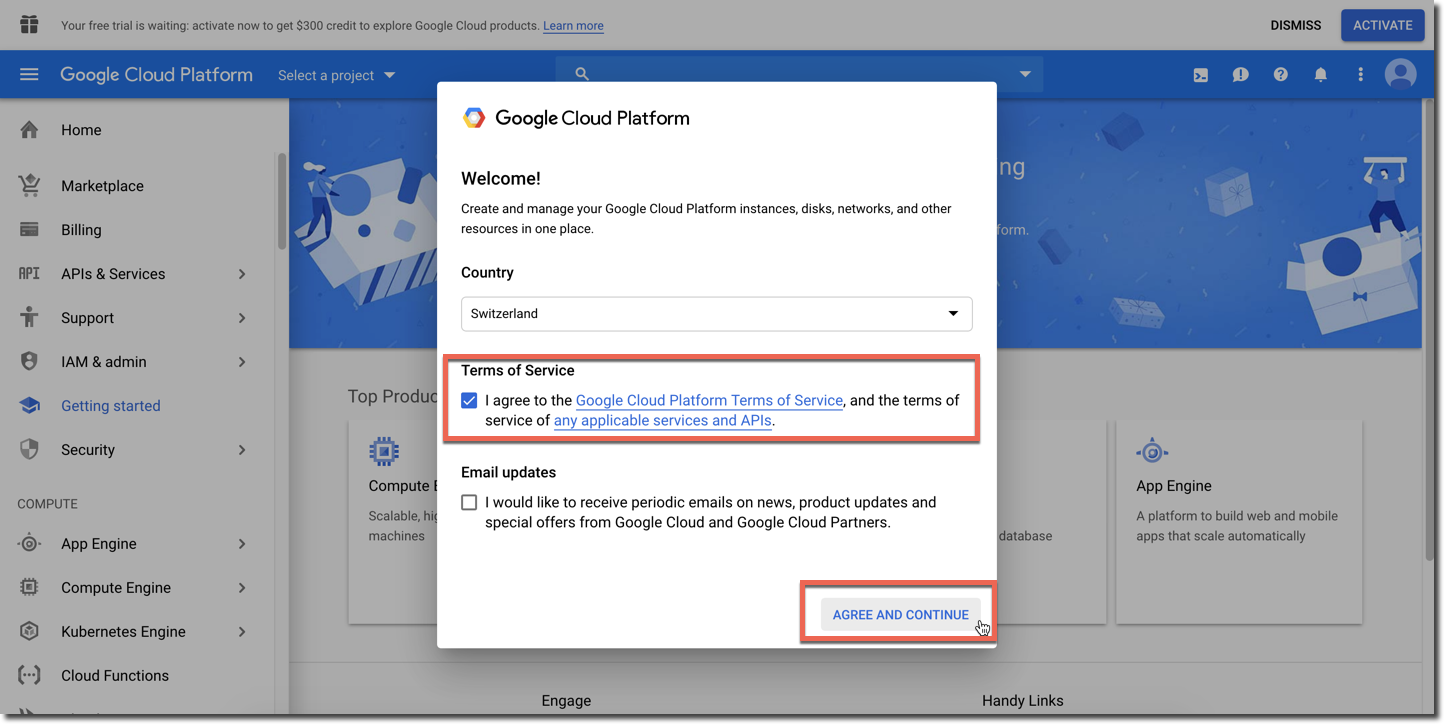Click the App Engine sidebar icon
Screen dimensions: 1444x724
[29, 544]
